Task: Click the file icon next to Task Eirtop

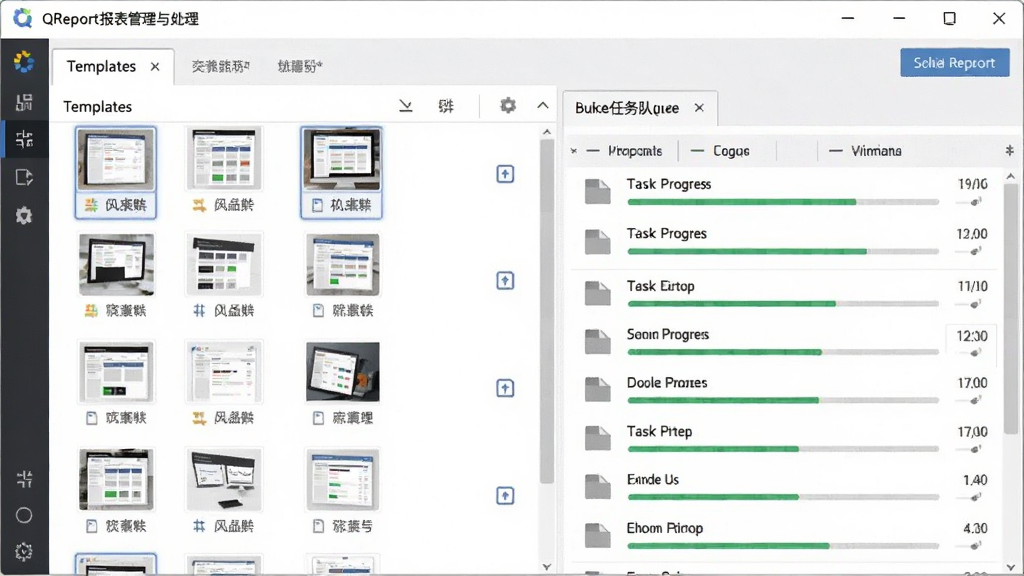Action: (x=598, y=293)
